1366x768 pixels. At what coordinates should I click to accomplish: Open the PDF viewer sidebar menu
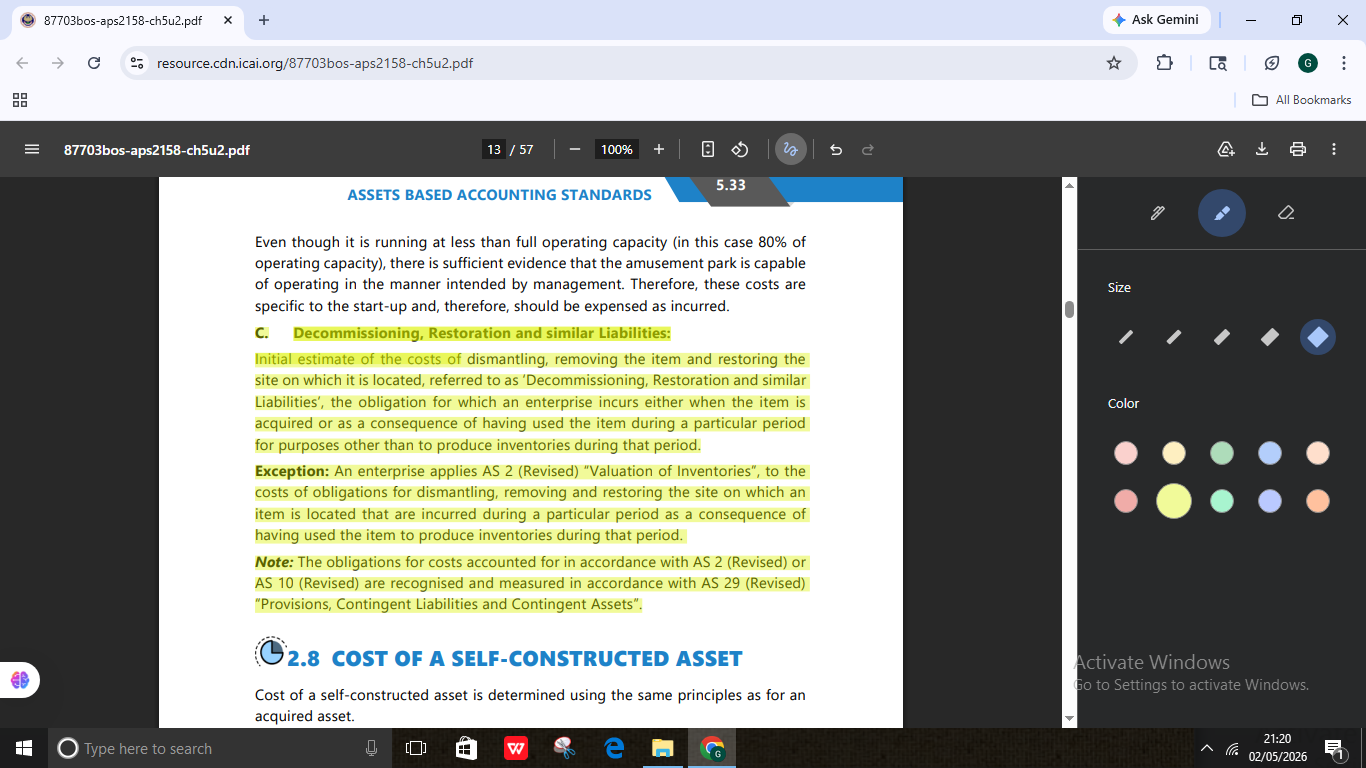[x=32, y=149]
